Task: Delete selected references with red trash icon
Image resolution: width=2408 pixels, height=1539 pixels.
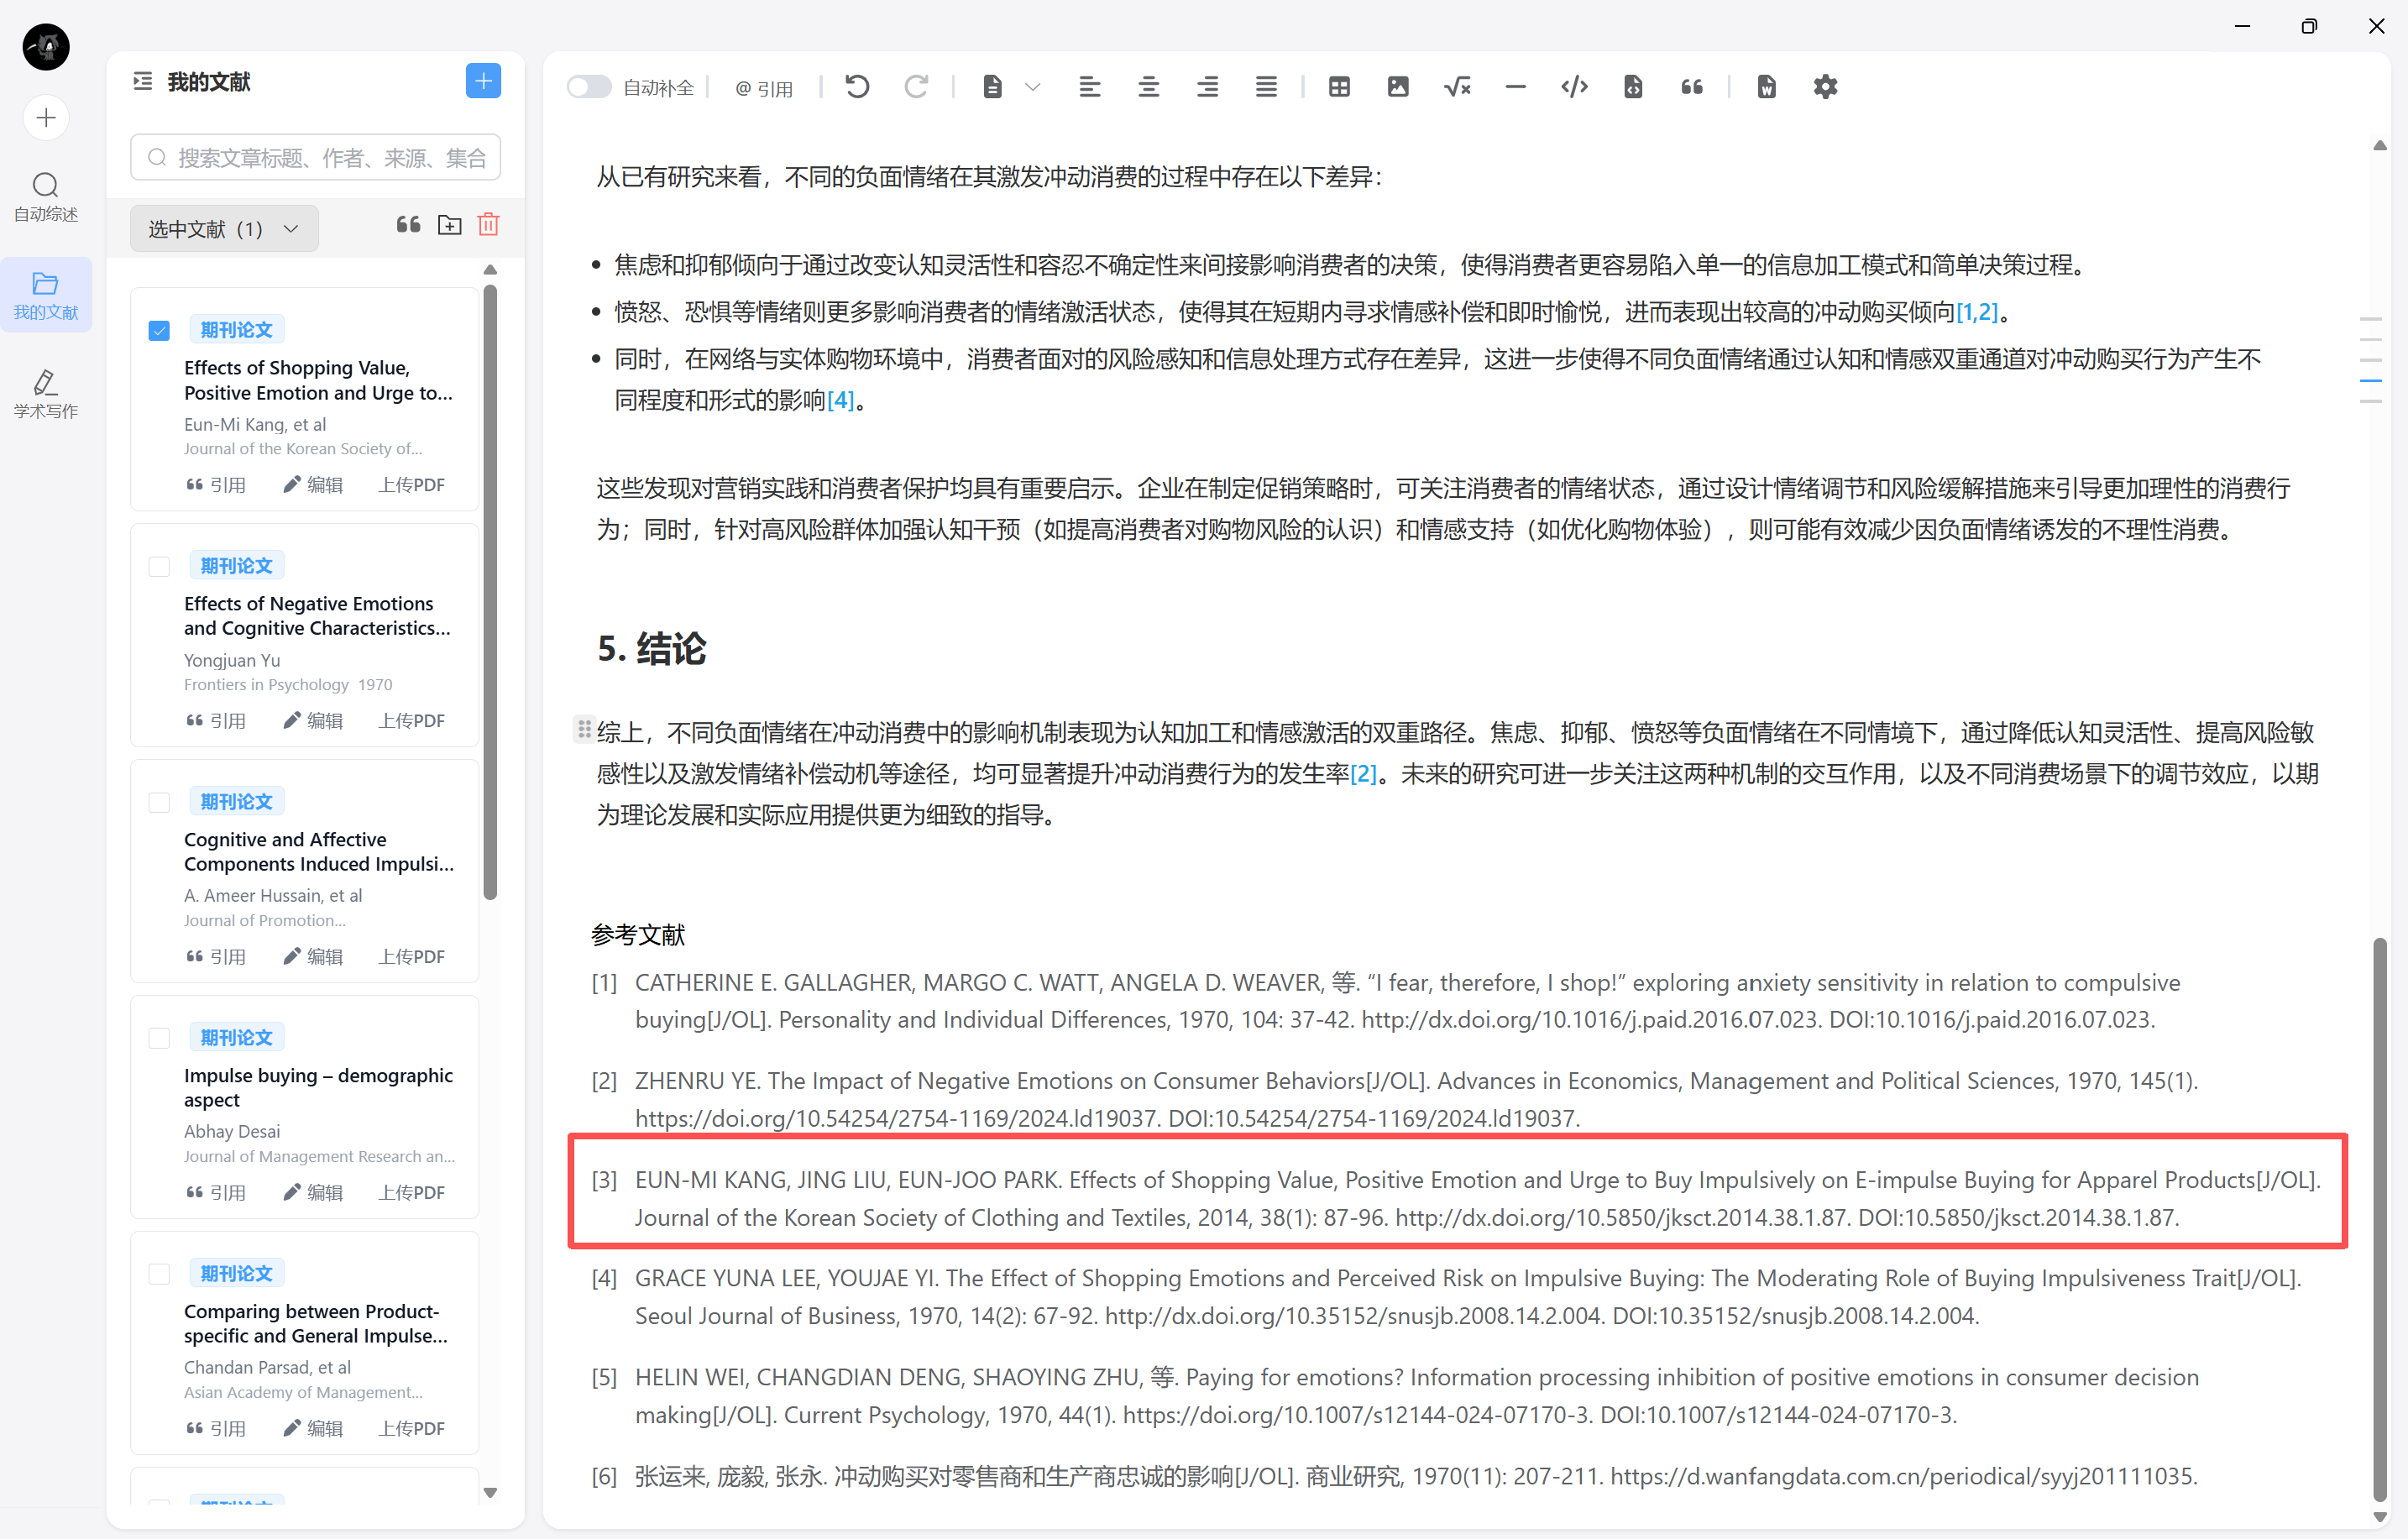Action: pyautogui.click(x=488, y=225)
